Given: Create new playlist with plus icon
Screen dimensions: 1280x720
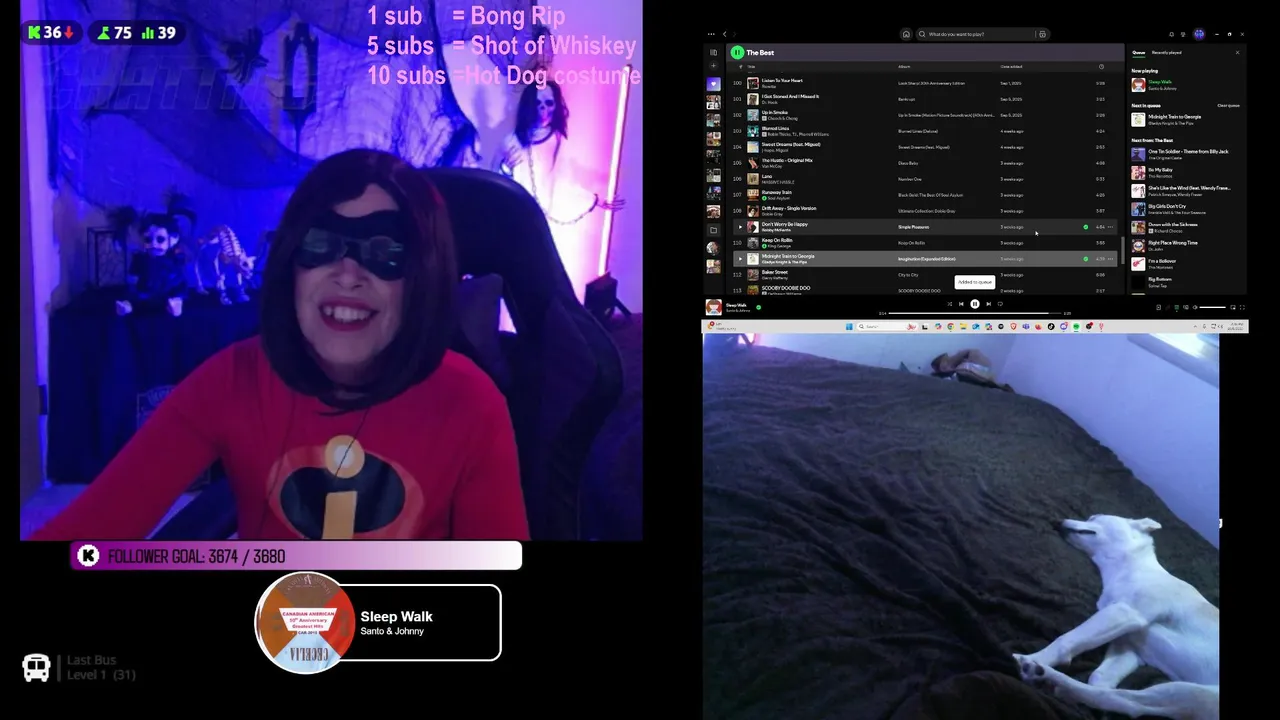Looking at the screenshot, I should pyautogui.click(x=713, y=66).
